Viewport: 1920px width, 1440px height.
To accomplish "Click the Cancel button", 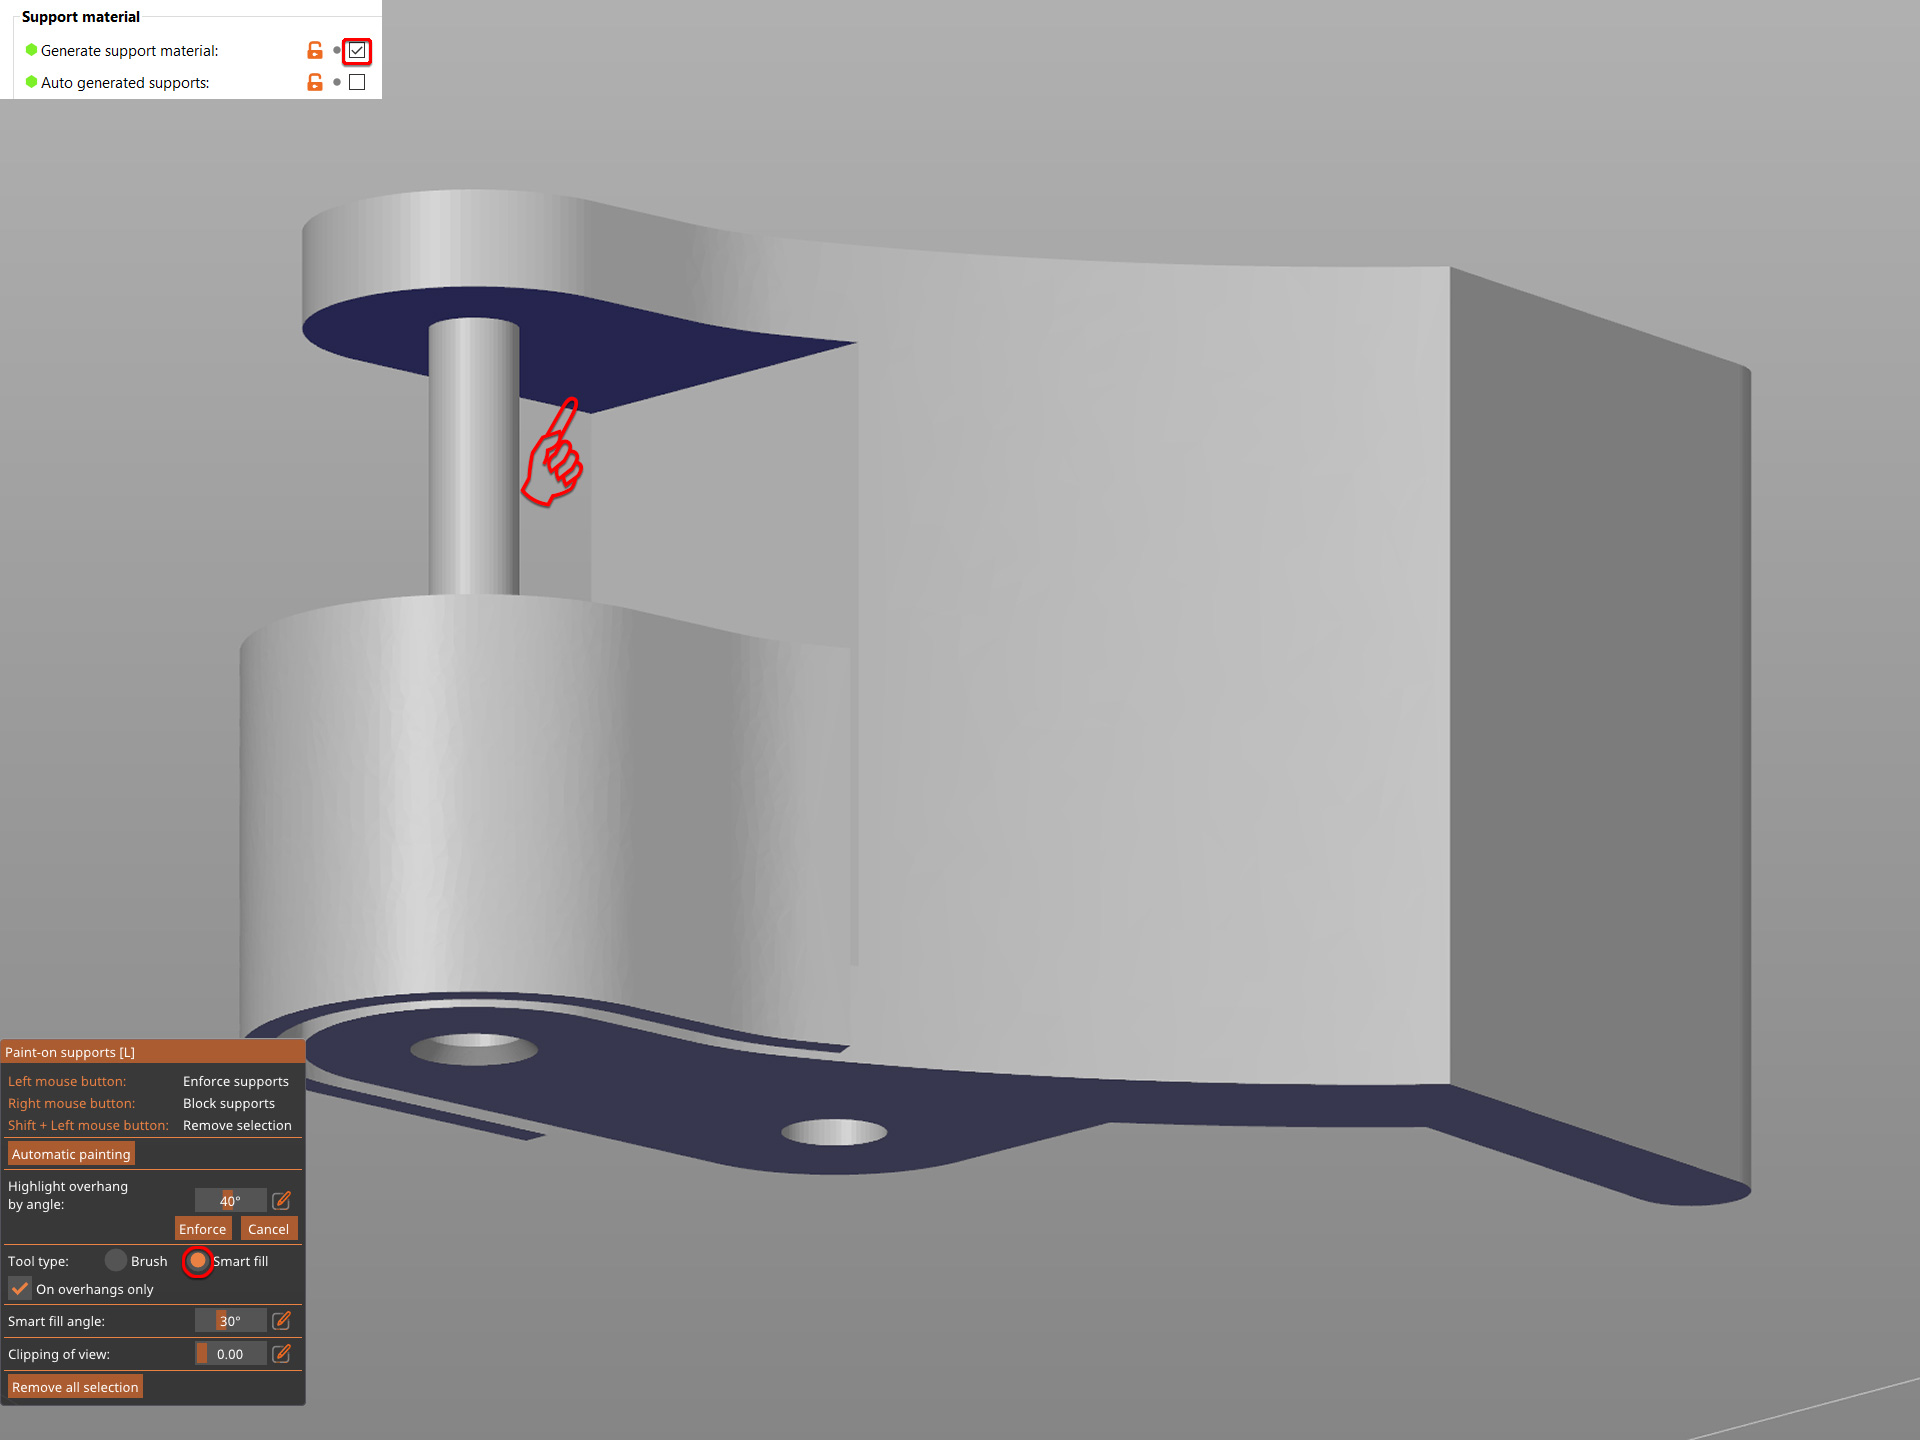I will tap(268, 1229).
